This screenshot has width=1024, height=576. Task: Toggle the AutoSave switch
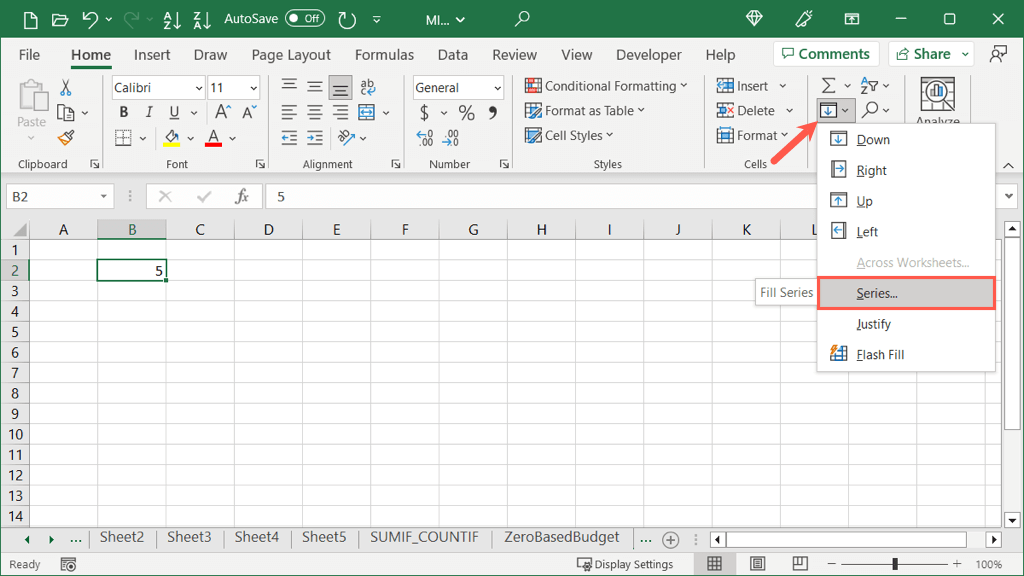click(305, 19)
